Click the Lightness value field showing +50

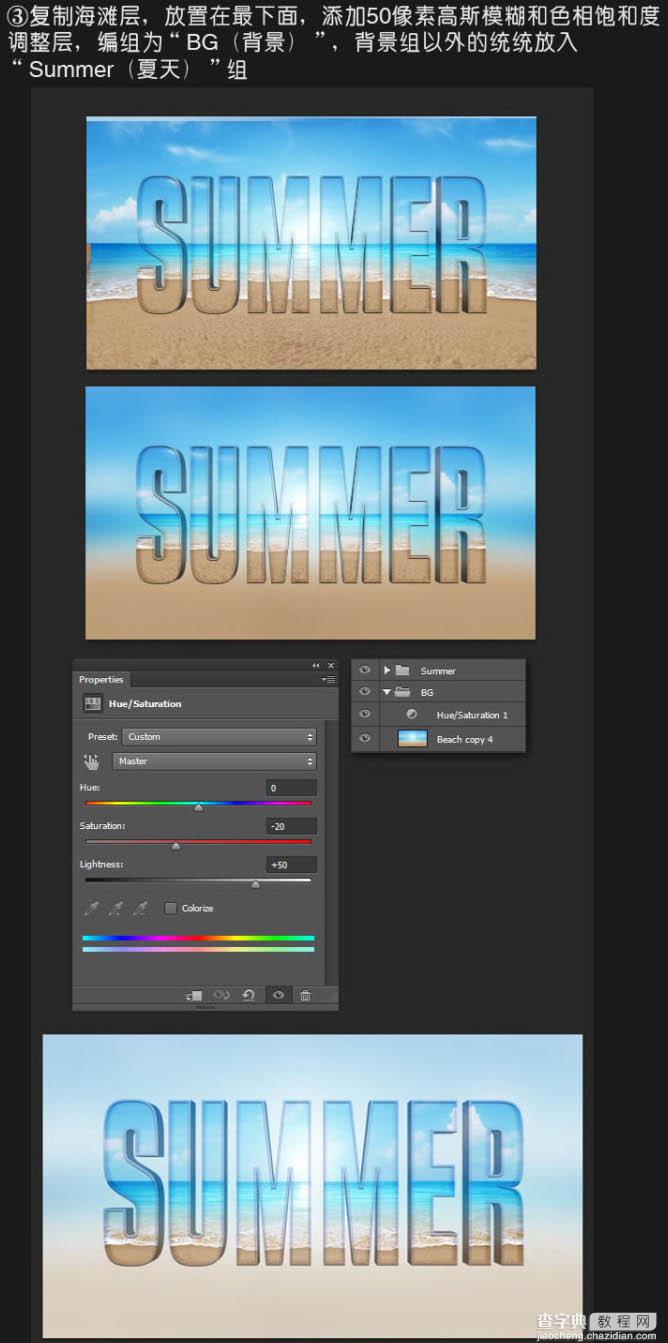pyautogui.click(x=292, y=864)
